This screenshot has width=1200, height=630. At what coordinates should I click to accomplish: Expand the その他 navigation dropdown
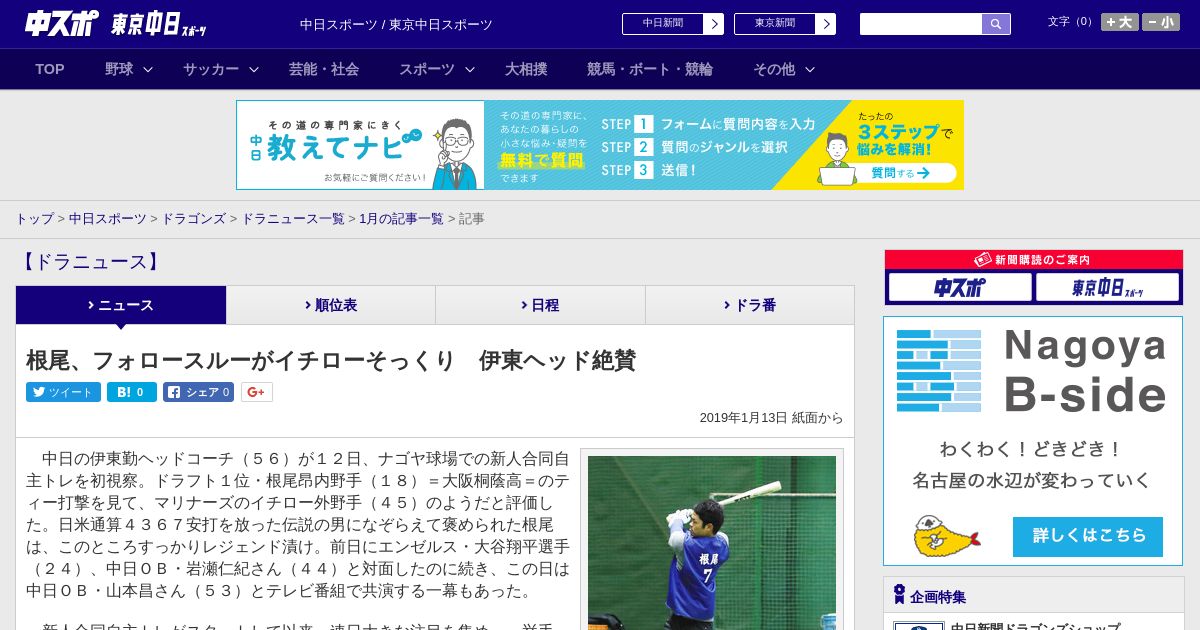(784, 69)
